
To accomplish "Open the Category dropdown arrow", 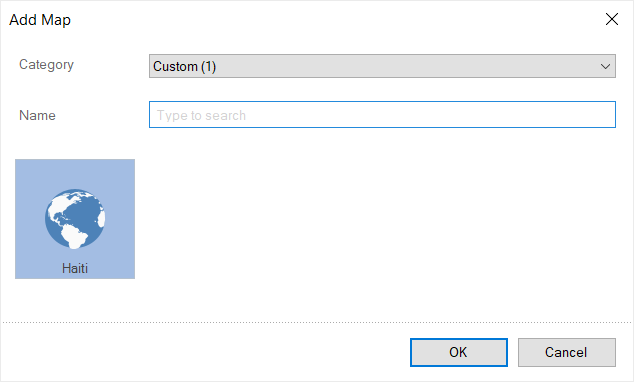I will tap(605, 66).
